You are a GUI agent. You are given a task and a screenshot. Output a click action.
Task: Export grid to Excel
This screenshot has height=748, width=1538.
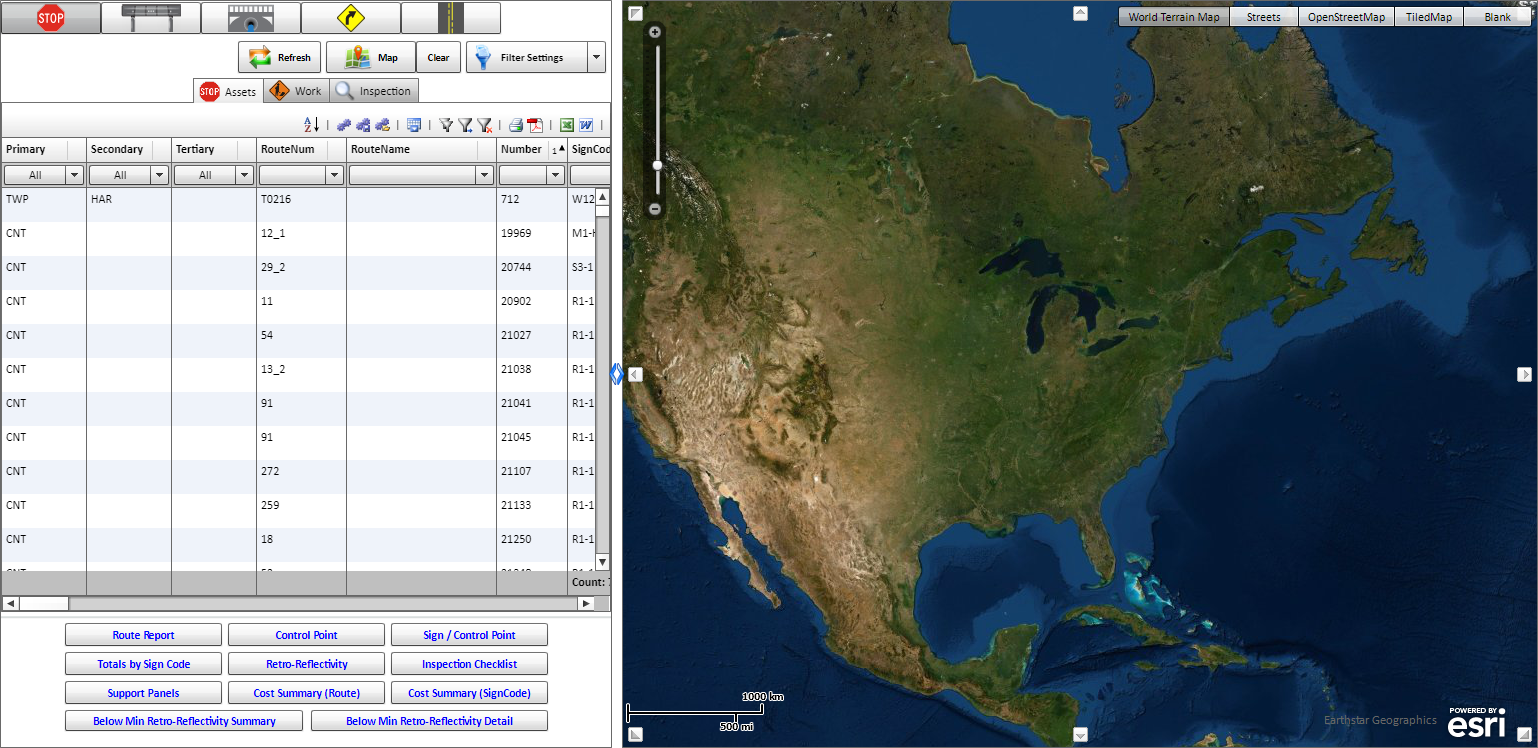coord(566,125)
